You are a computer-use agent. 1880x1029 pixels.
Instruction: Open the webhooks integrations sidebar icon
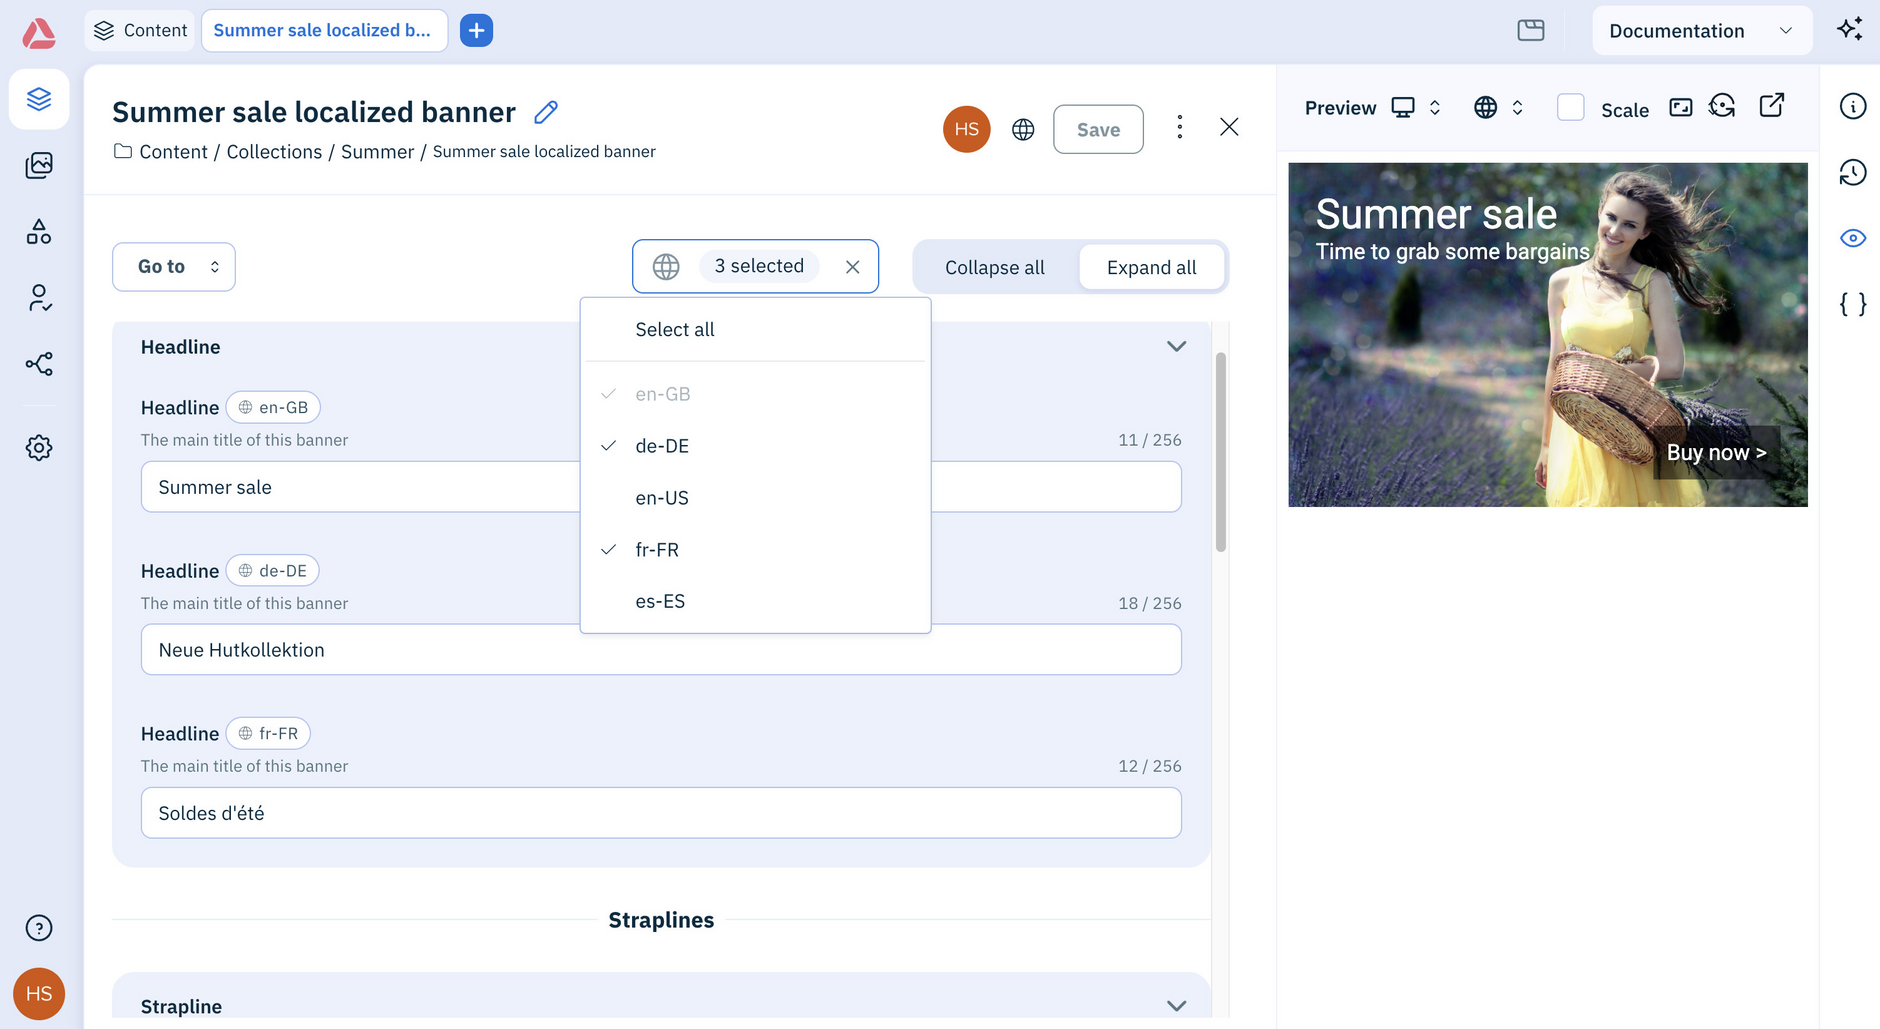click(x=39, y=364)
